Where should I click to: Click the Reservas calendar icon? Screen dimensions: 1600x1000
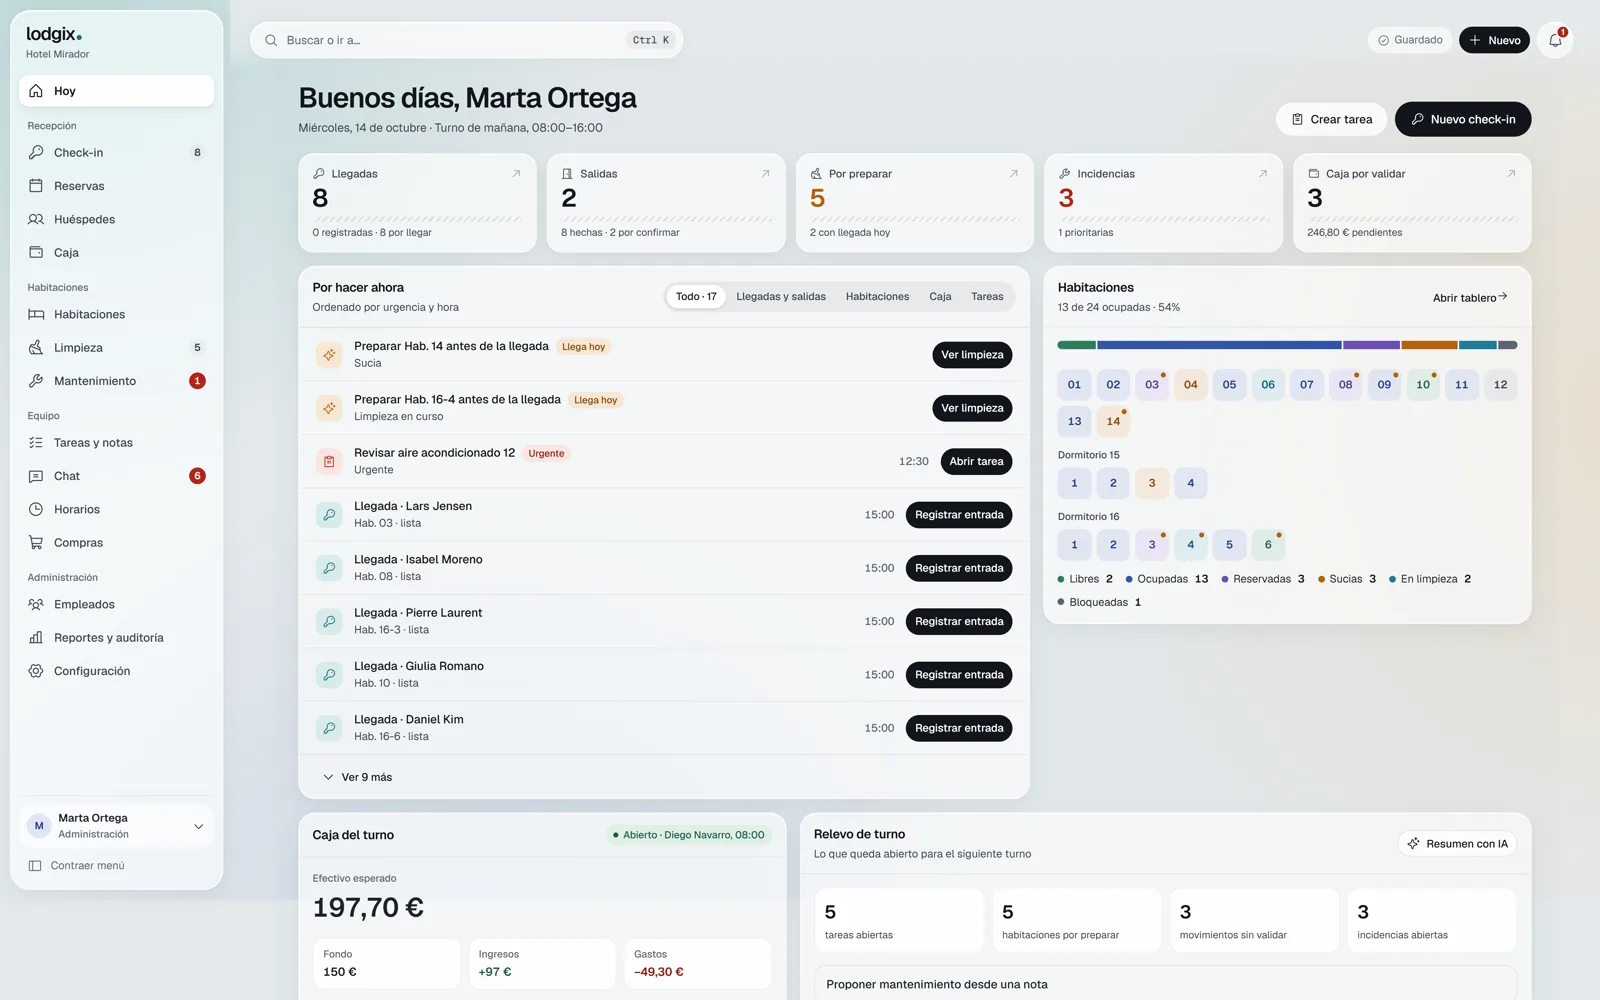point(36,186)
